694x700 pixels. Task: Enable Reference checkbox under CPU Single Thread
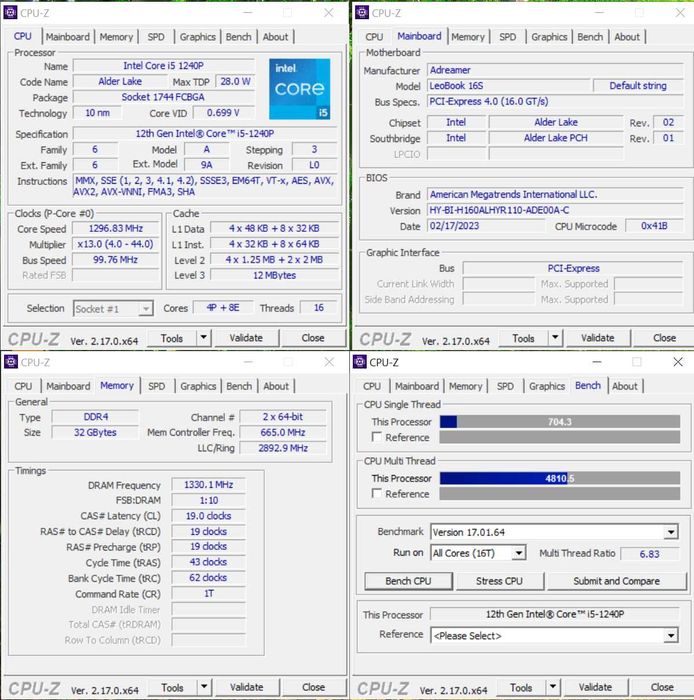377,437
